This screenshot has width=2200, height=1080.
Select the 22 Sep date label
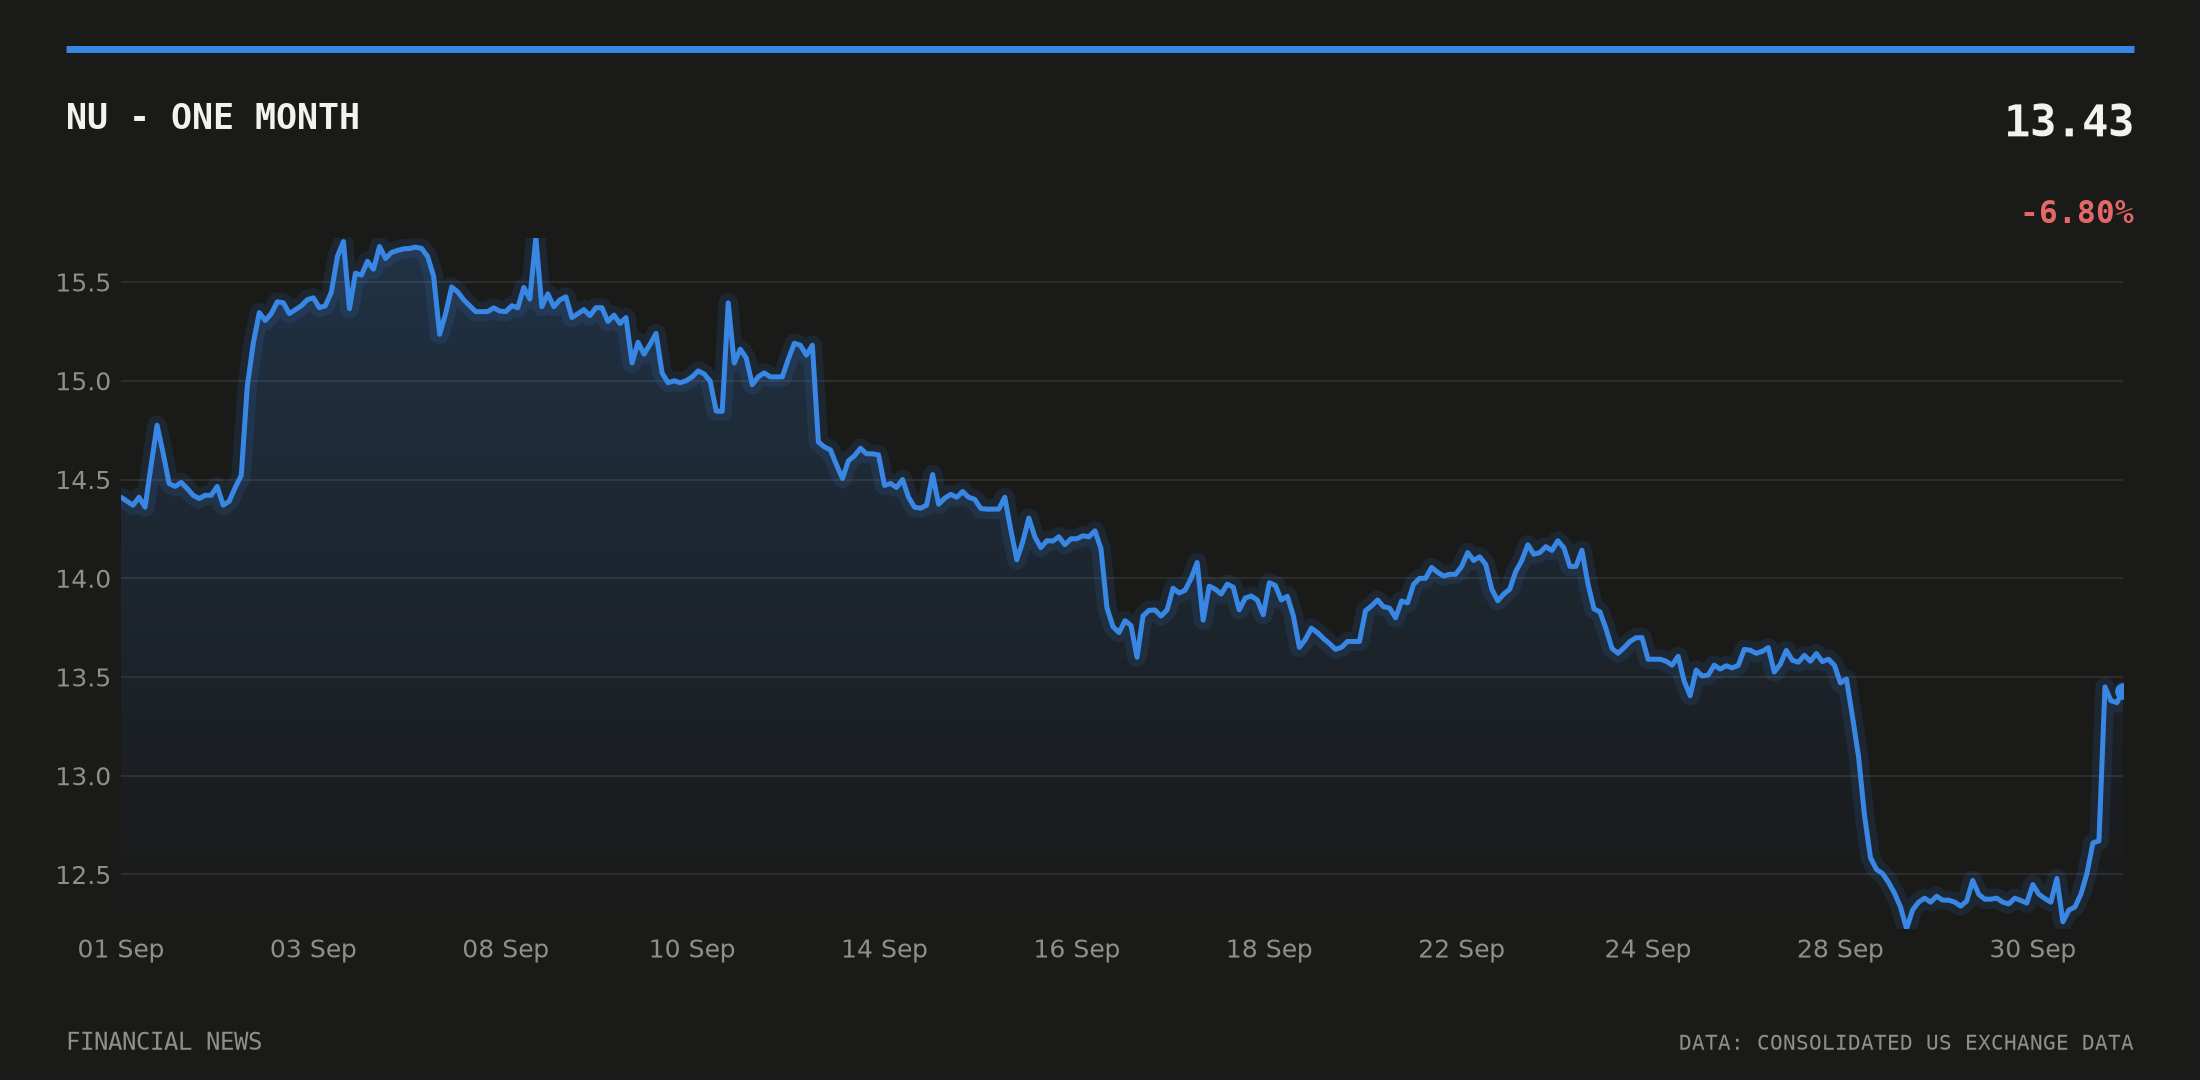[1461, 949]
